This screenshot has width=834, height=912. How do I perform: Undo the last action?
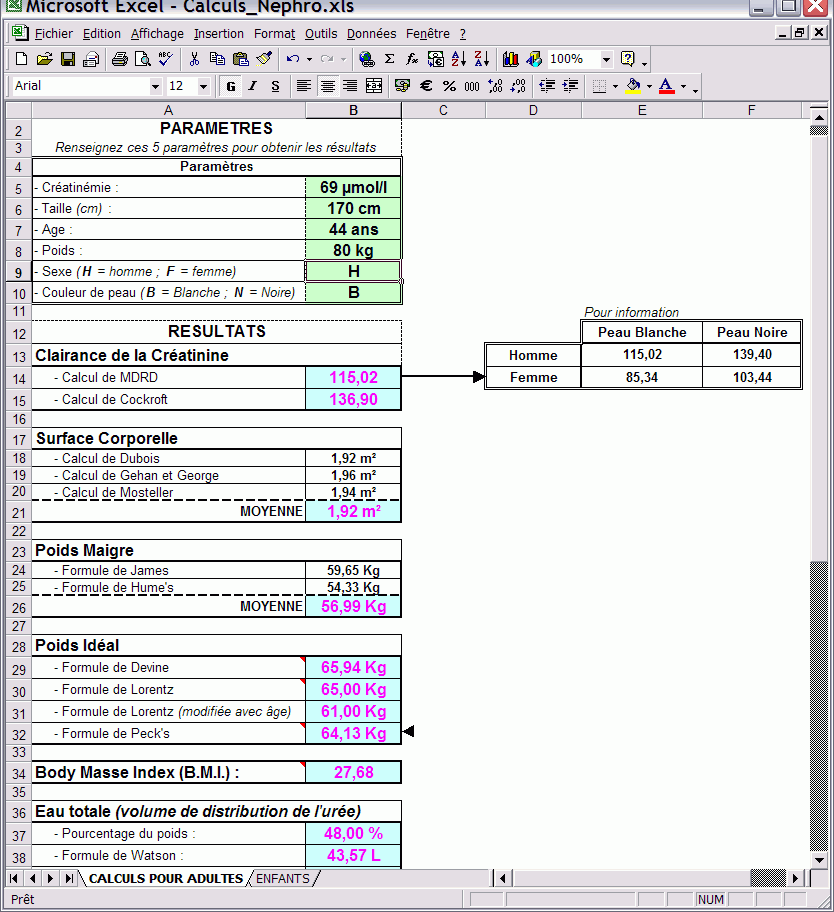293,59
